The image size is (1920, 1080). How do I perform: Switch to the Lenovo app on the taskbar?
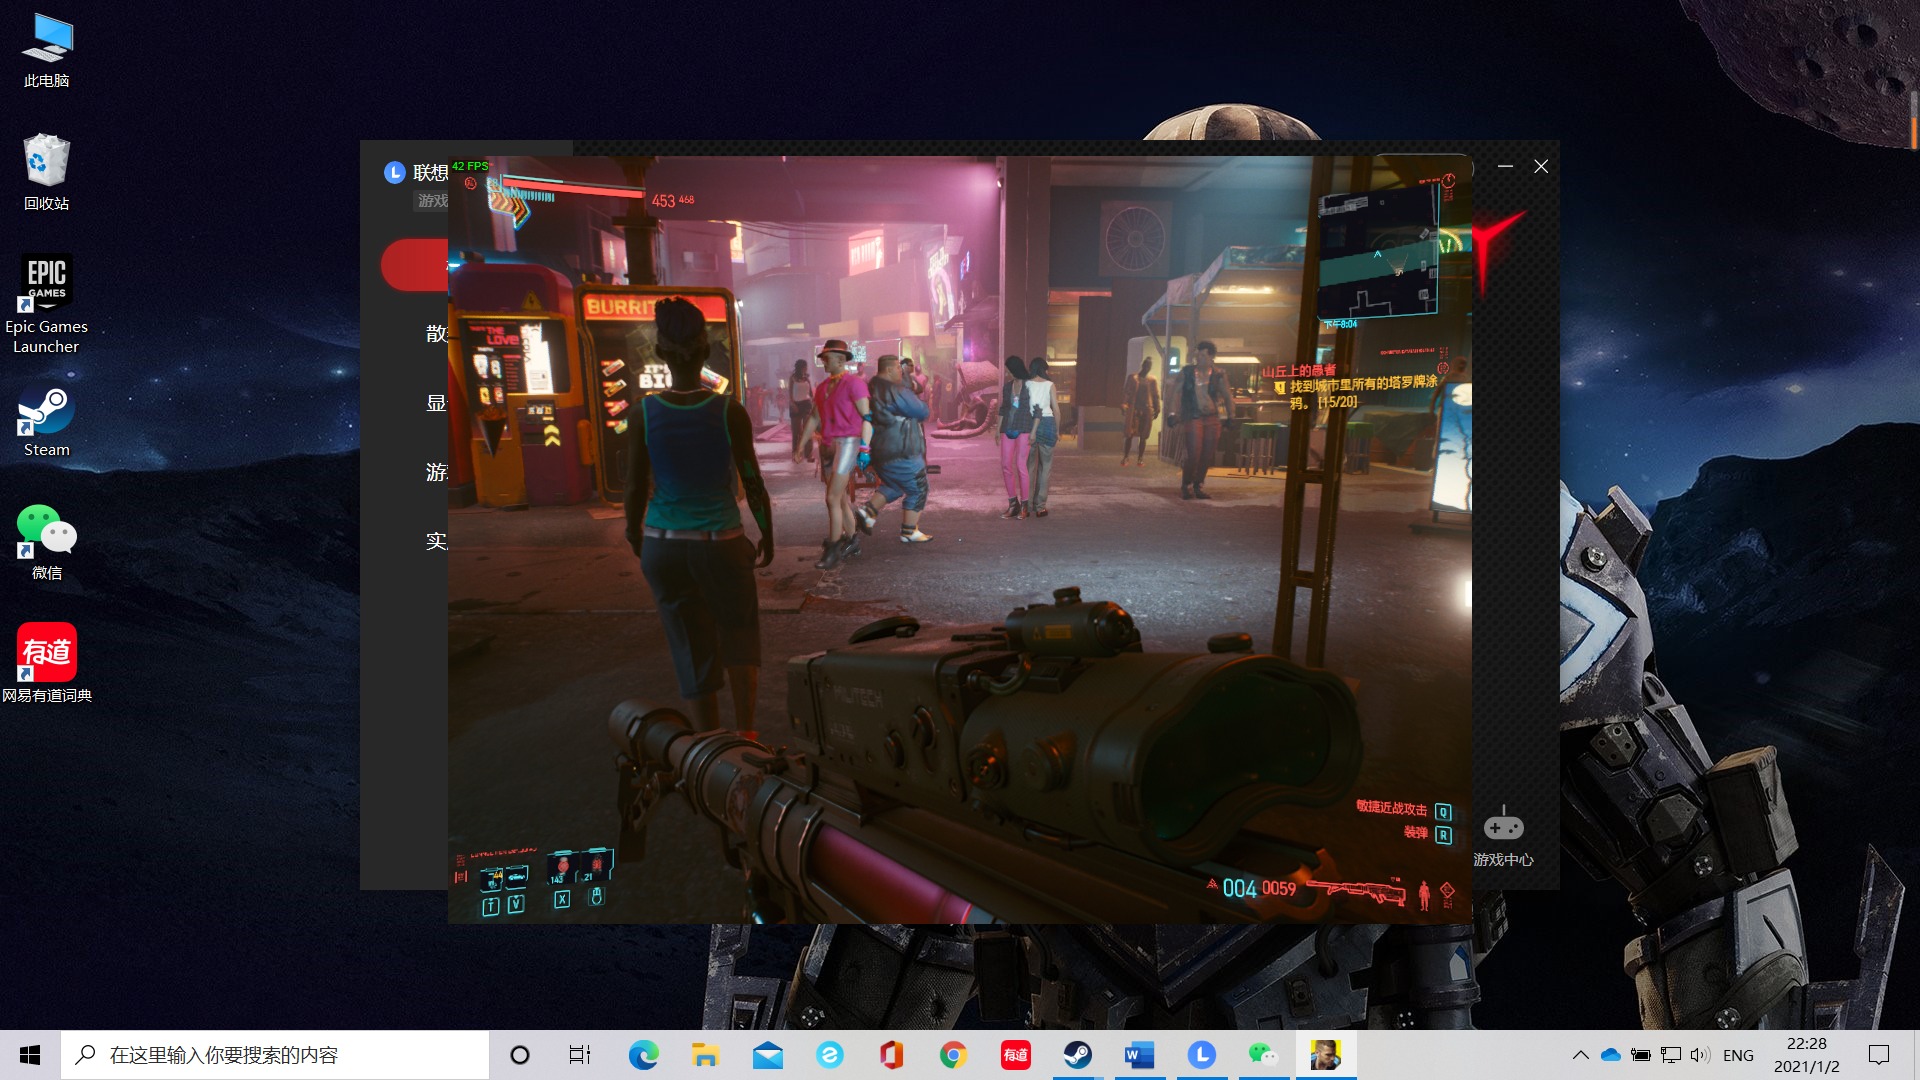[x=1201, y=1055]
